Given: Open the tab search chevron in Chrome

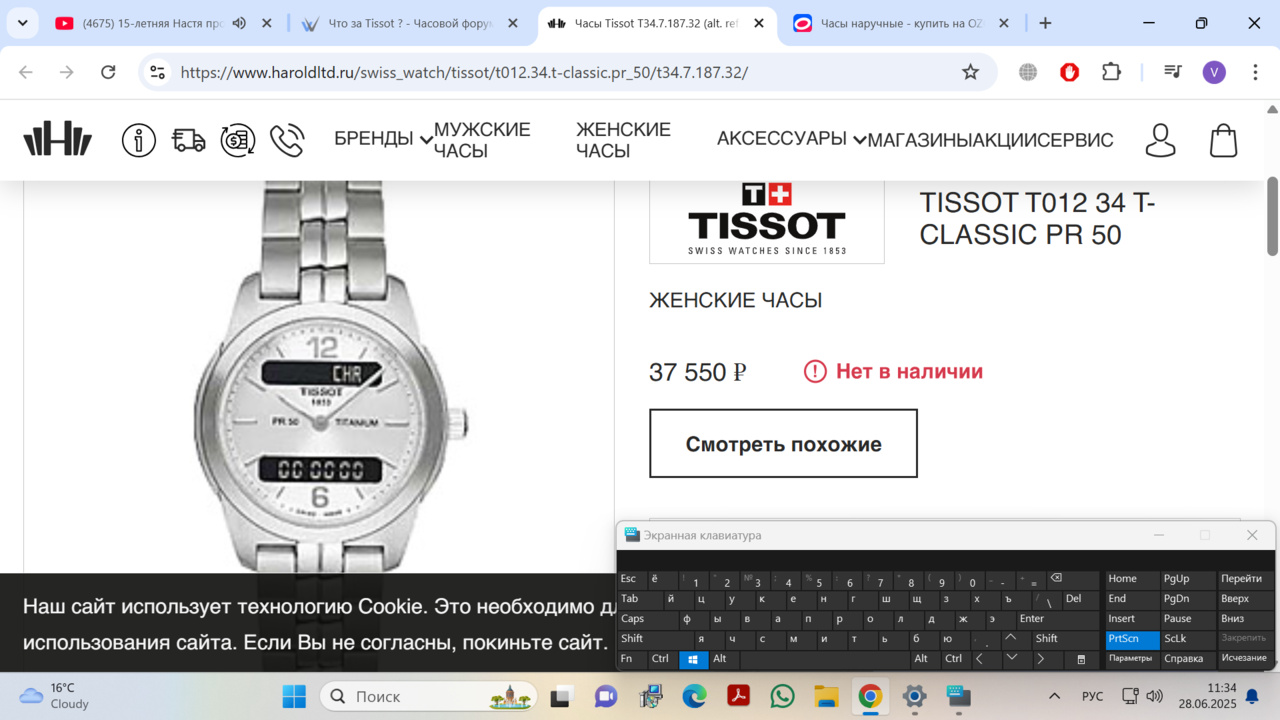Looking at the screenshot, I should coord(22,23).
